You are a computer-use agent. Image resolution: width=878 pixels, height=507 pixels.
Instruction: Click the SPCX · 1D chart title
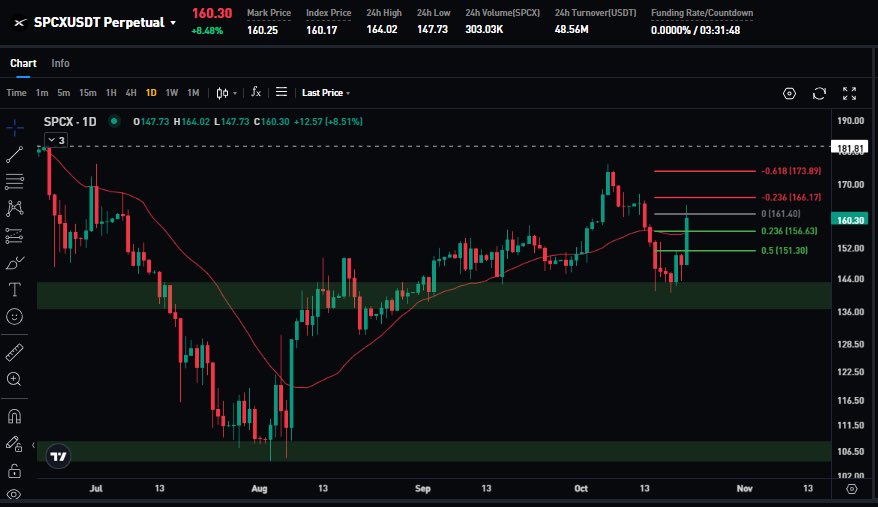click(70, 122)
